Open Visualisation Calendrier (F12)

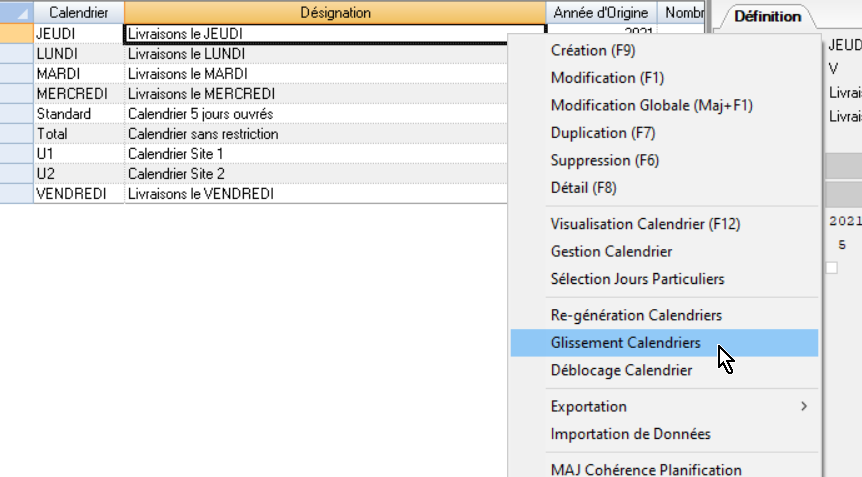(x=645, y=224)
